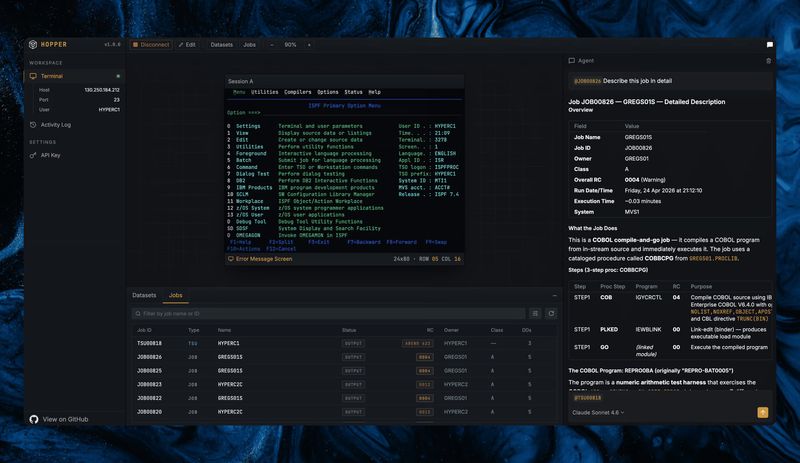Click the job filter search field

coord(328,313)
